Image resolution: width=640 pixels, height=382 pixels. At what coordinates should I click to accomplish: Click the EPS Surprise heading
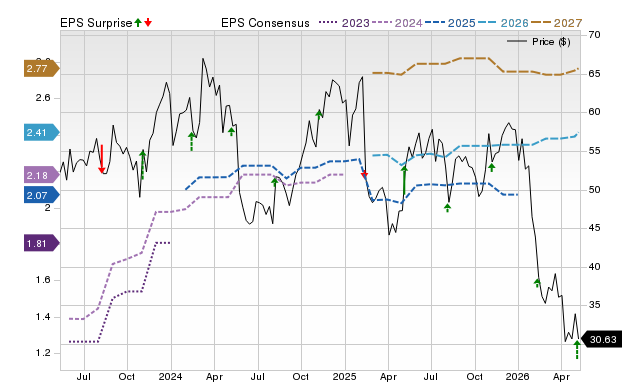(x=96, y=23)
